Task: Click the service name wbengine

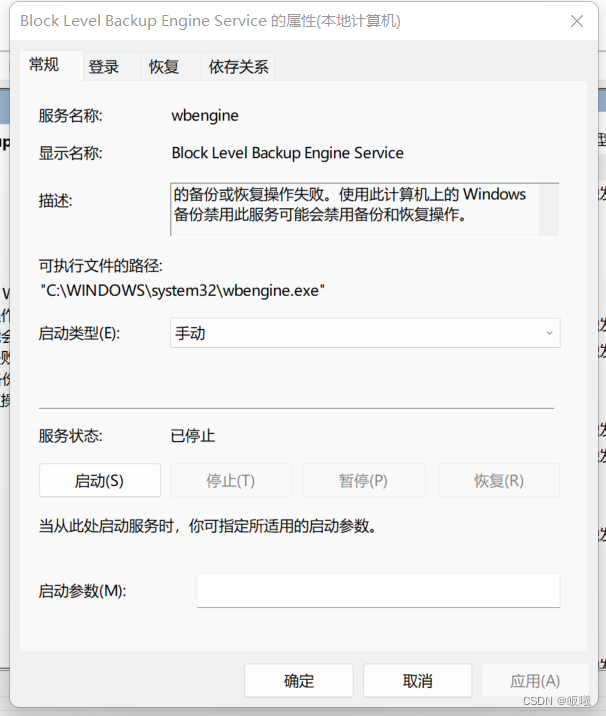Action: click(205, 116)
